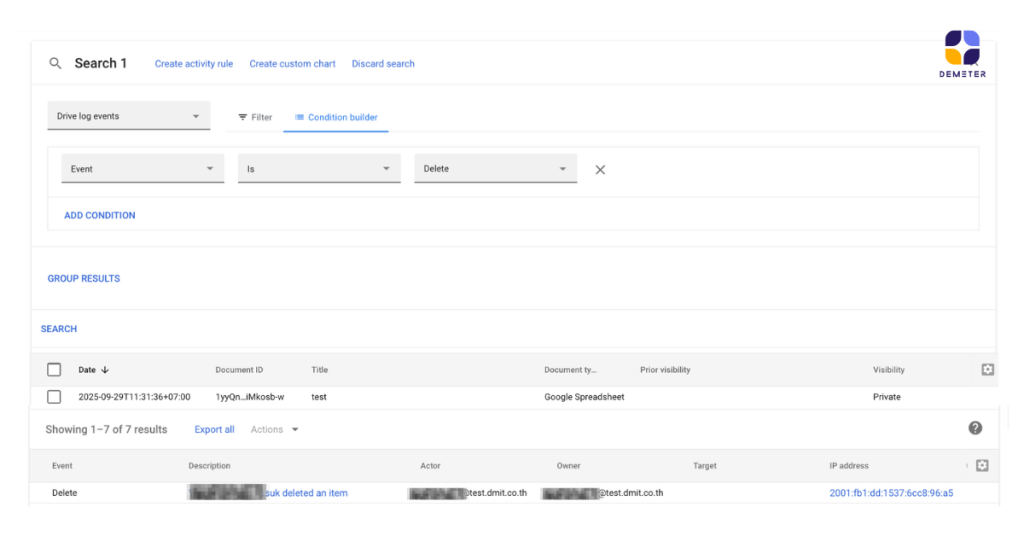
Task: Click the sort arrow next to Date
Action: click(x=105, y=370)
